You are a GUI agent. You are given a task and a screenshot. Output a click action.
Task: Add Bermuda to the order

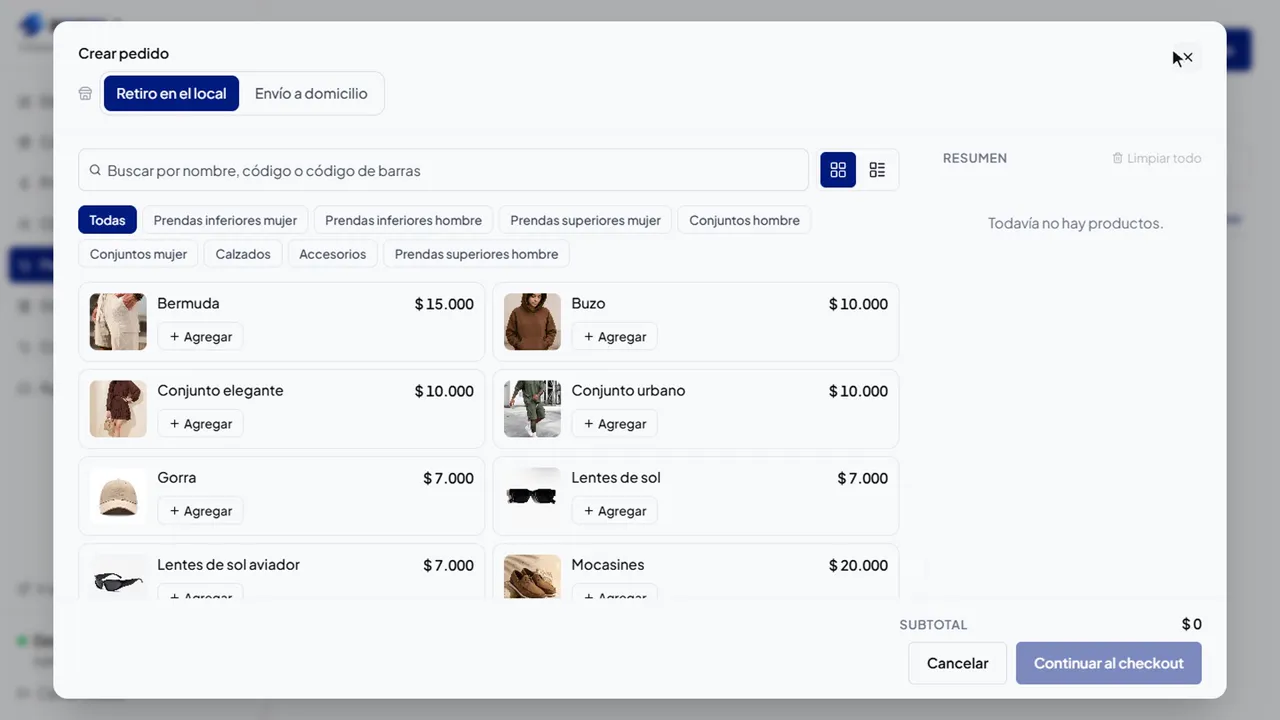200,337
